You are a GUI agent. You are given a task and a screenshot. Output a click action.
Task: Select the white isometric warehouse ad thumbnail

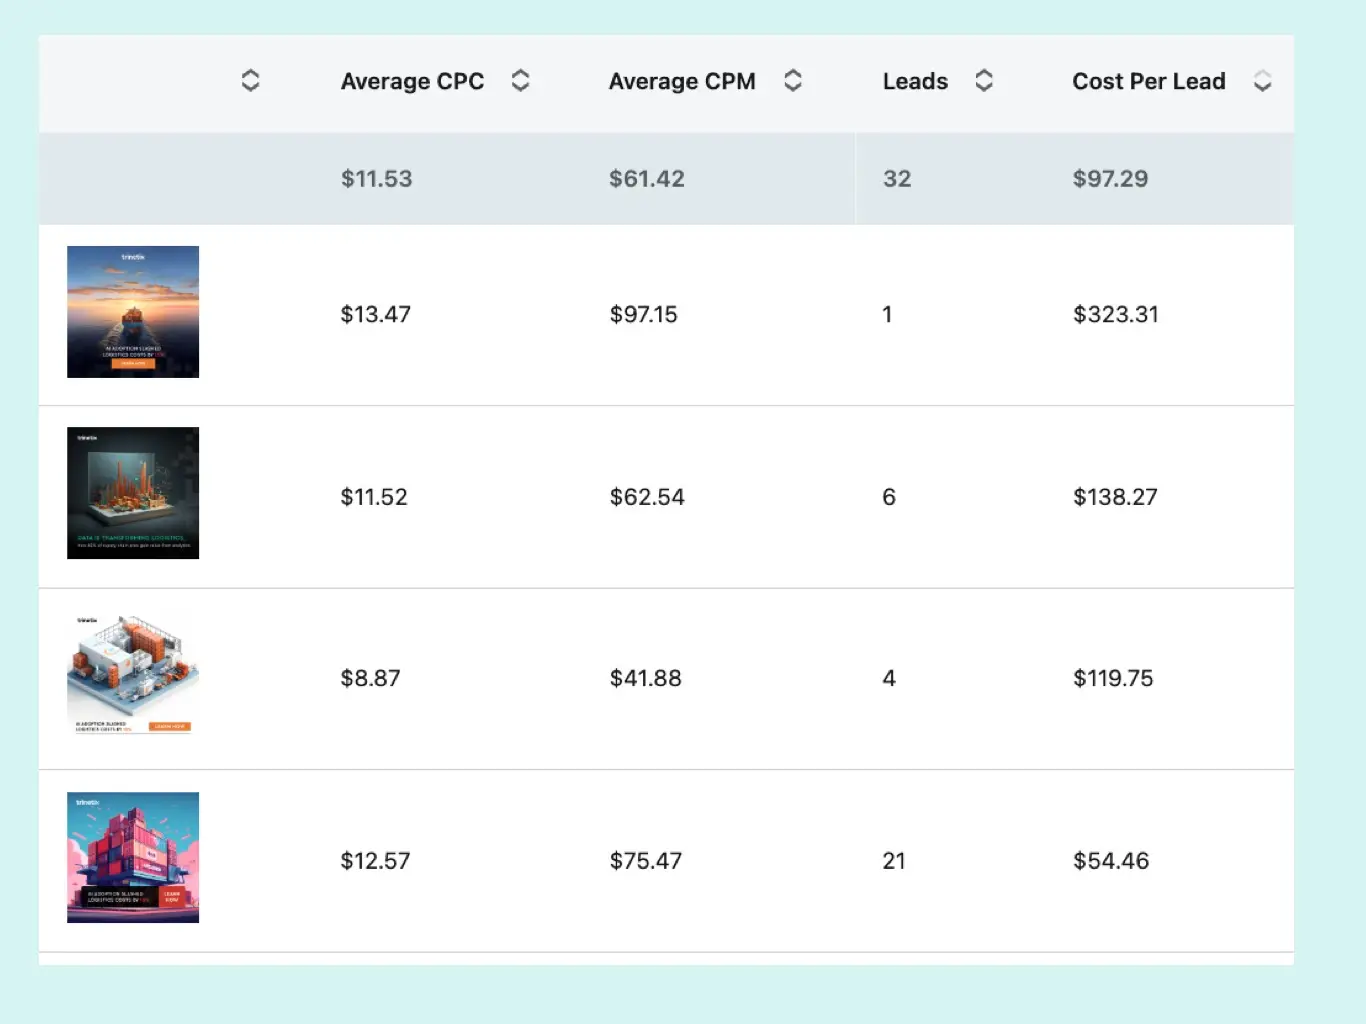point(133,675)
